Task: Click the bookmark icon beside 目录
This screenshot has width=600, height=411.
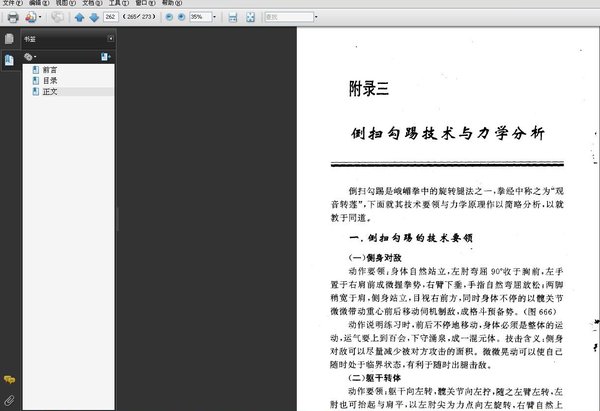Action: tap(36, 81)
